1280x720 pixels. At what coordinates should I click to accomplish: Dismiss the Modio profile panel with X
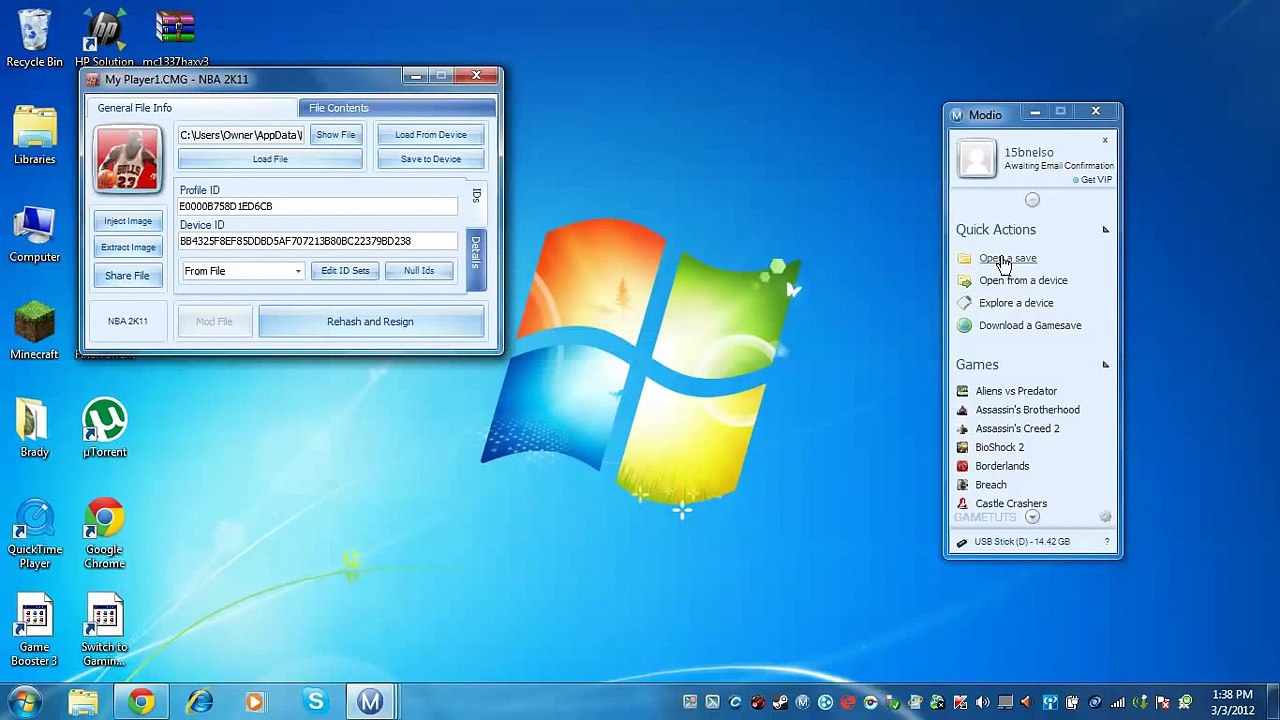click(1105, 141)
